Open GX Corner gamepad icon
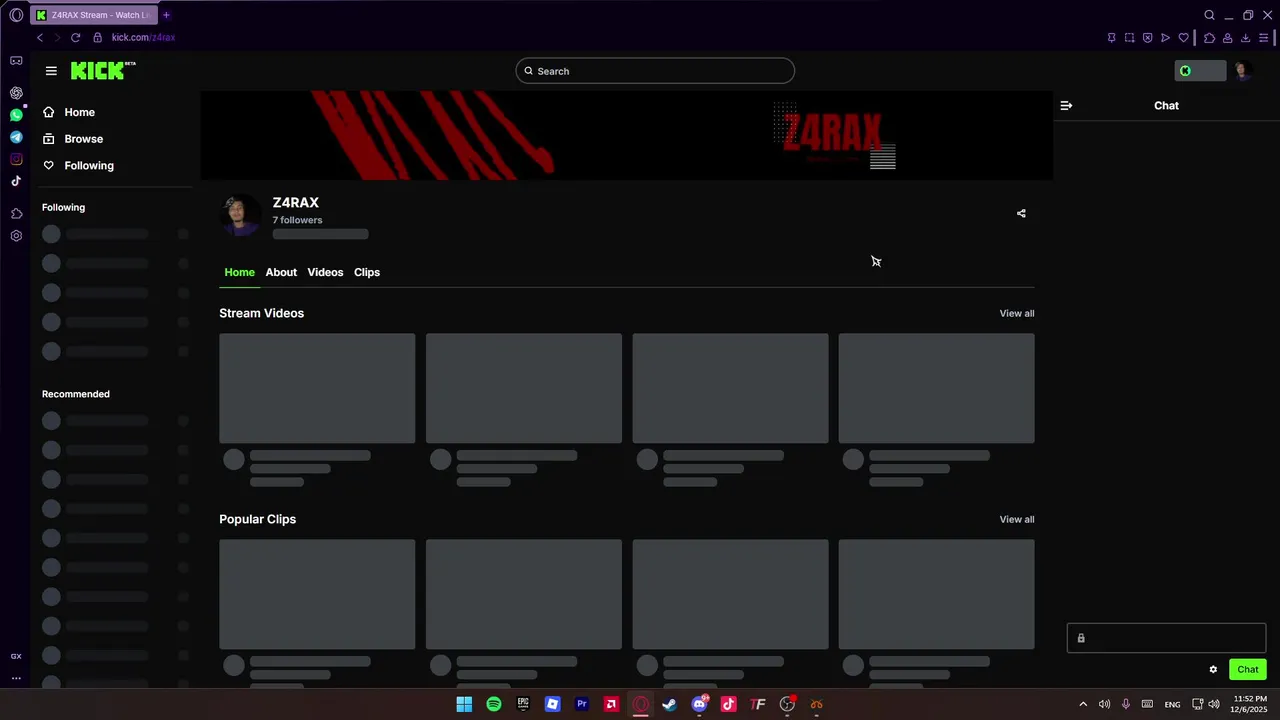 (x=16, y=61)
